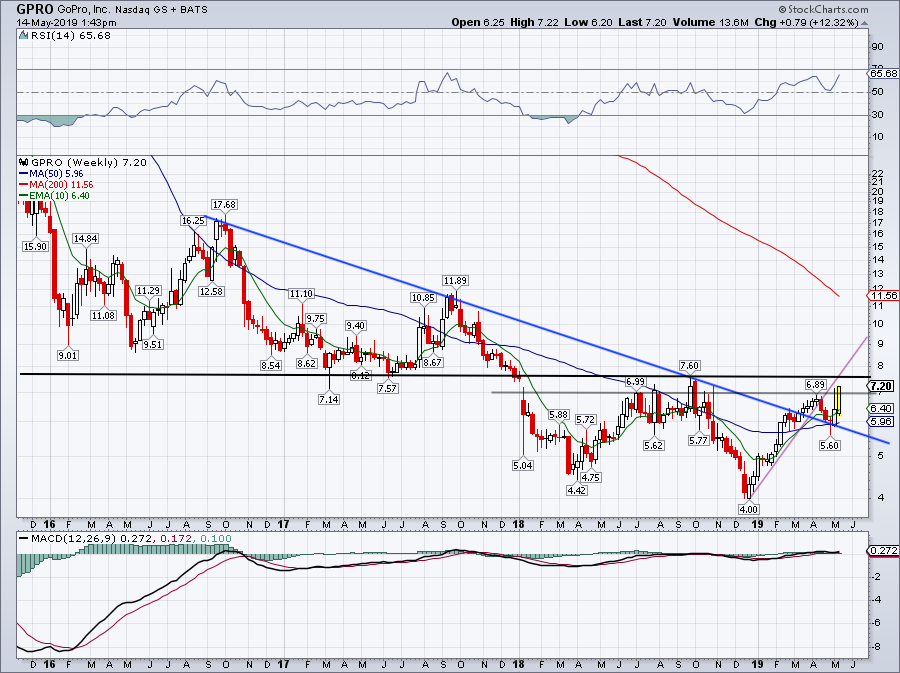Image resolution: width=900 pixels, height=673 pixels.
Task: Click the blue MA(50) legend line marker
Action: point(23,174)
